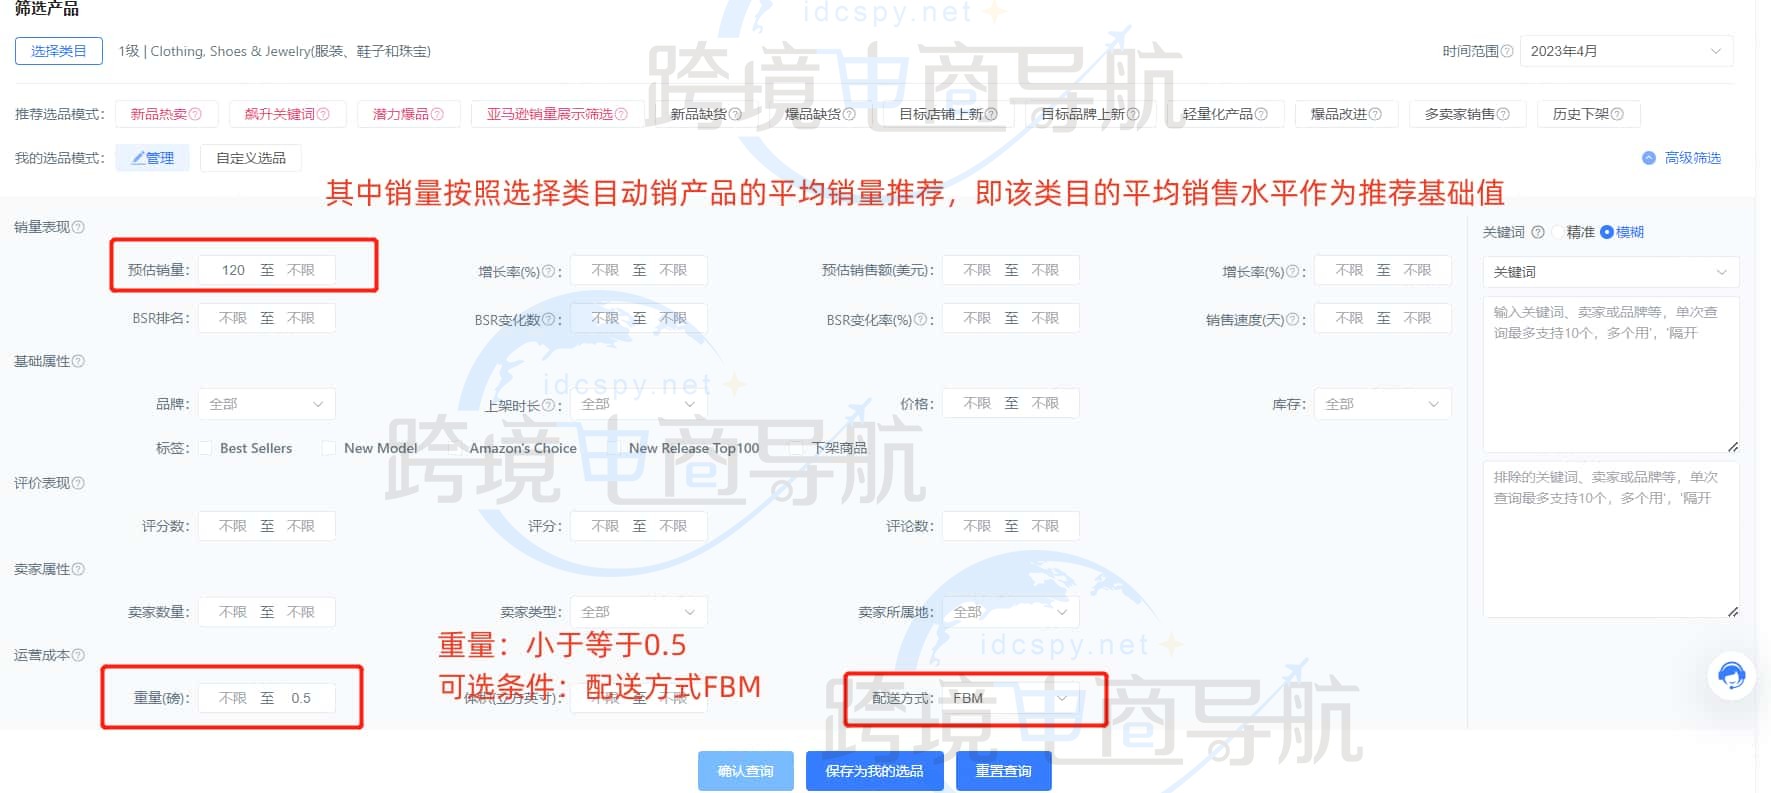
Task: Select the 精准 keyword match radio
Action: [1558, 232]
